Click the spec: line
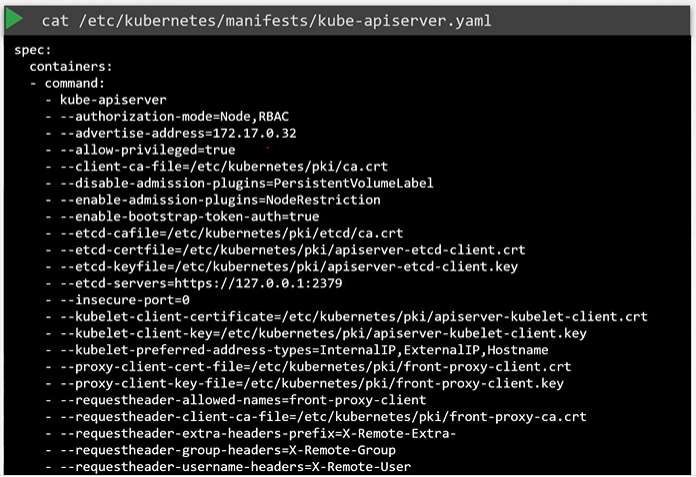Screen dimensions: 696x477 pos(33,49)
